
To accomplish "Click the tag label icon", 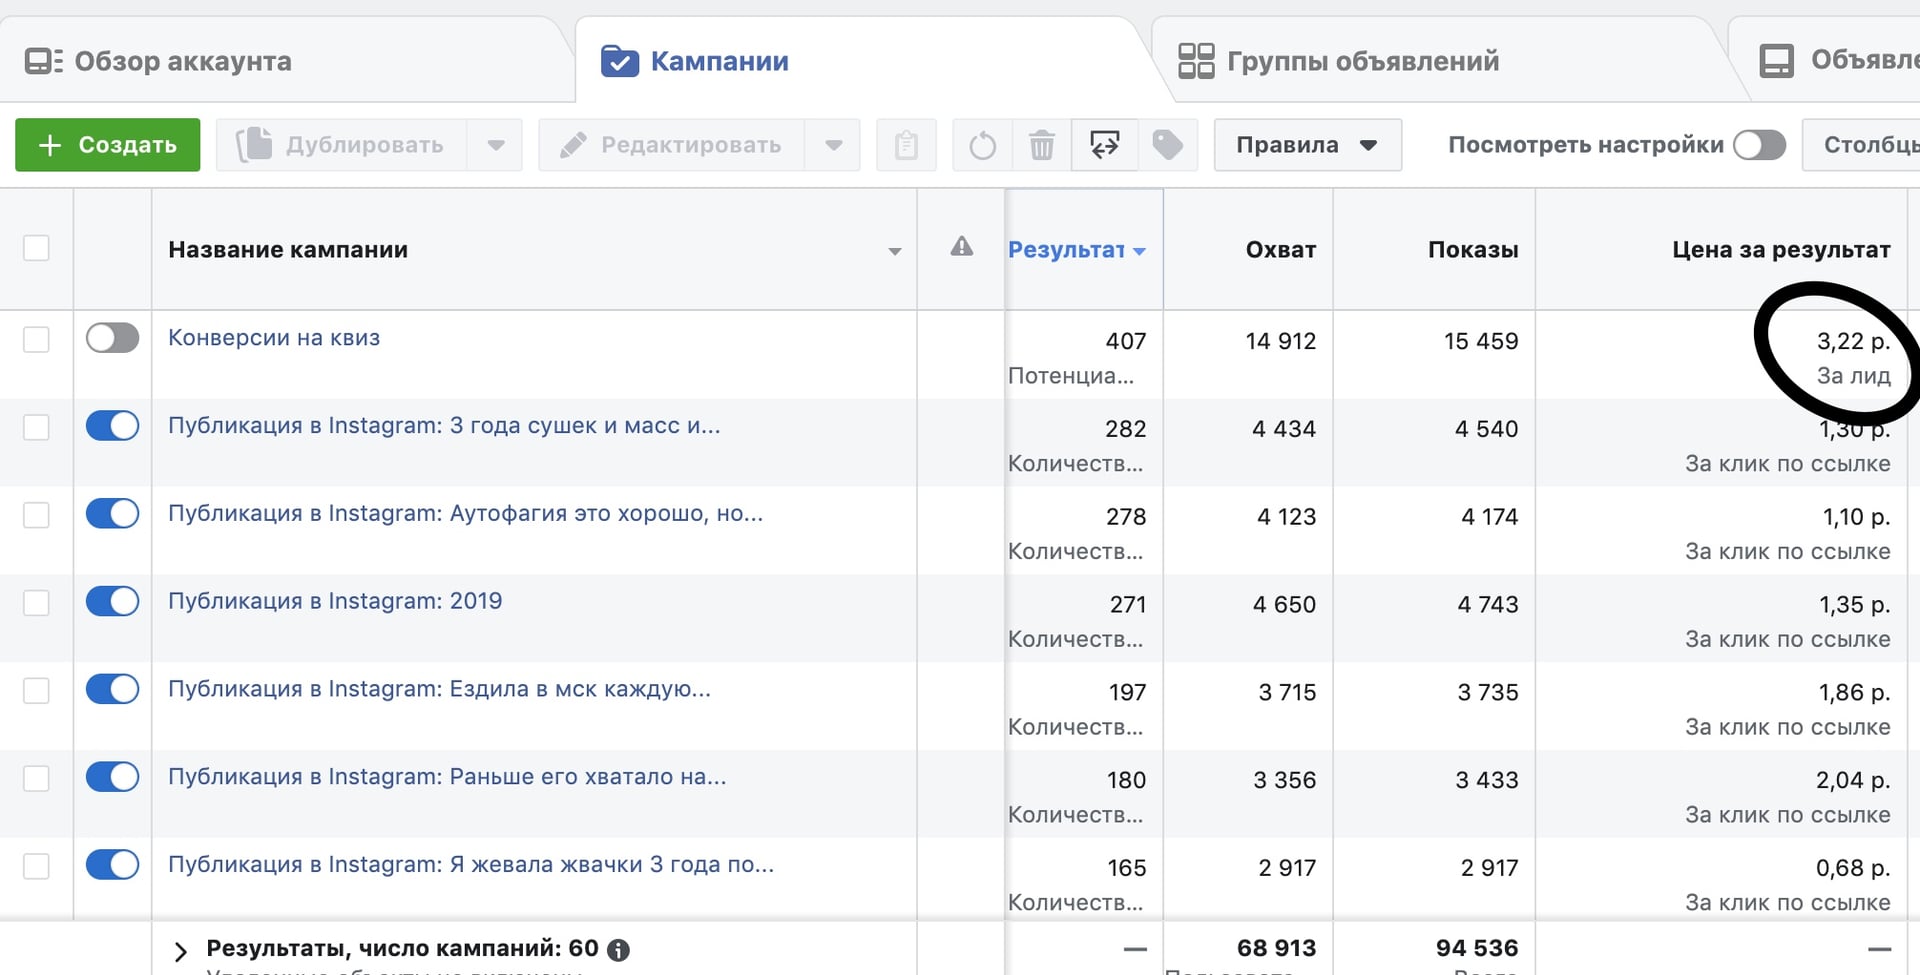I will [1167, 145].
